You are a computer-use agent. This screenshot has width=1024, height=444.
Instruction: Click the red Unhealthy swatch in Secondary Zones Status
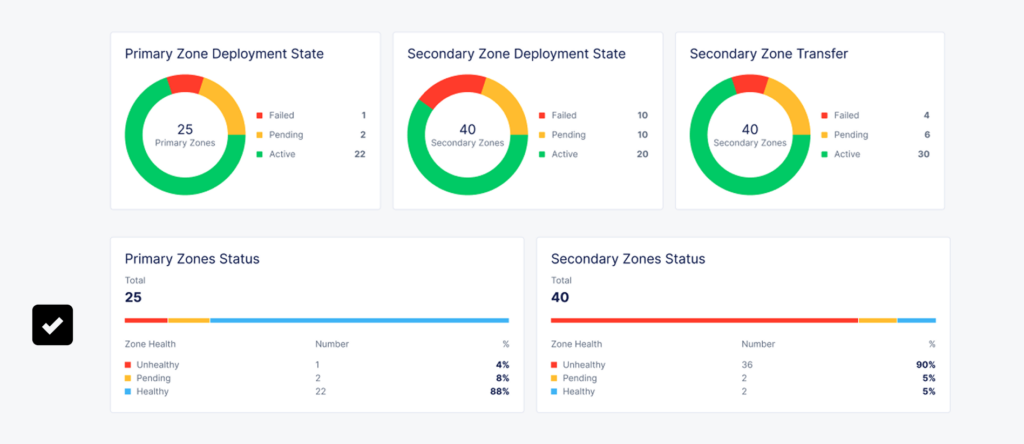point(554,365)
